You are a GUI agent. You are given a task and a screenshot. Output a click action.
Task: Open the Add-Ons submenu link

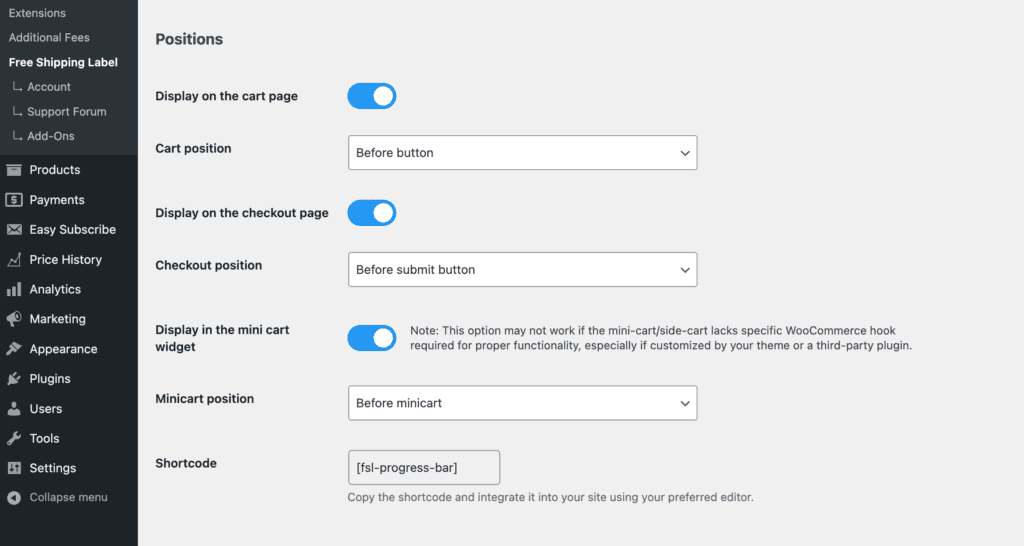pyautogui.click(x=50, y=136)
